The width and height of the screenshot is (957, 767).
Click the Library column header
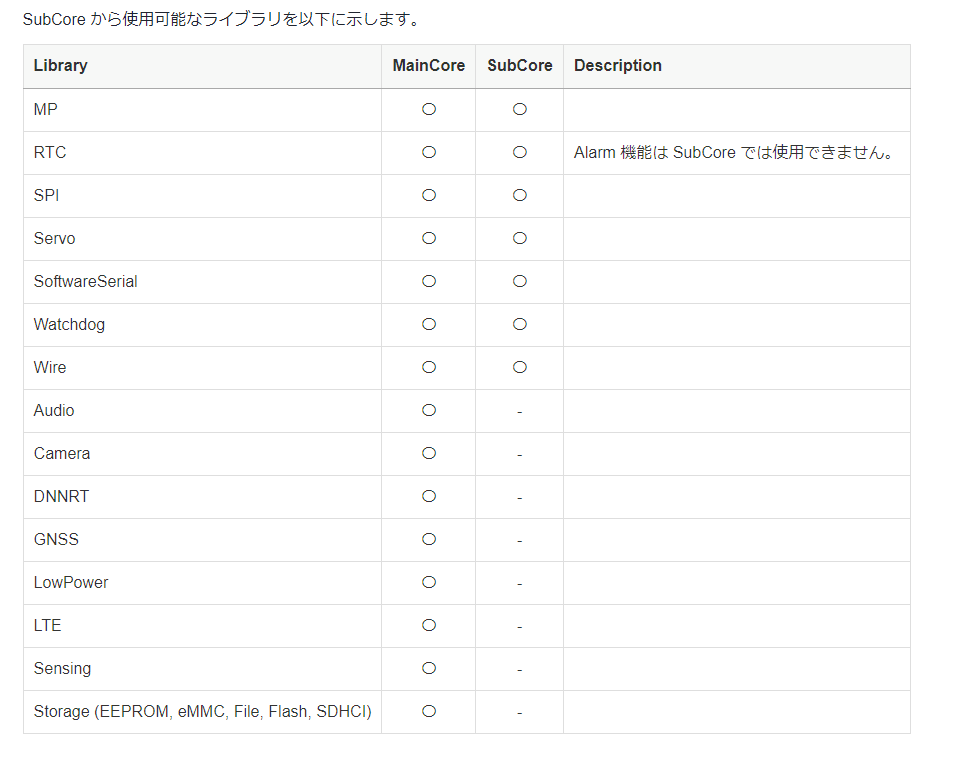(x=61, y=66)
